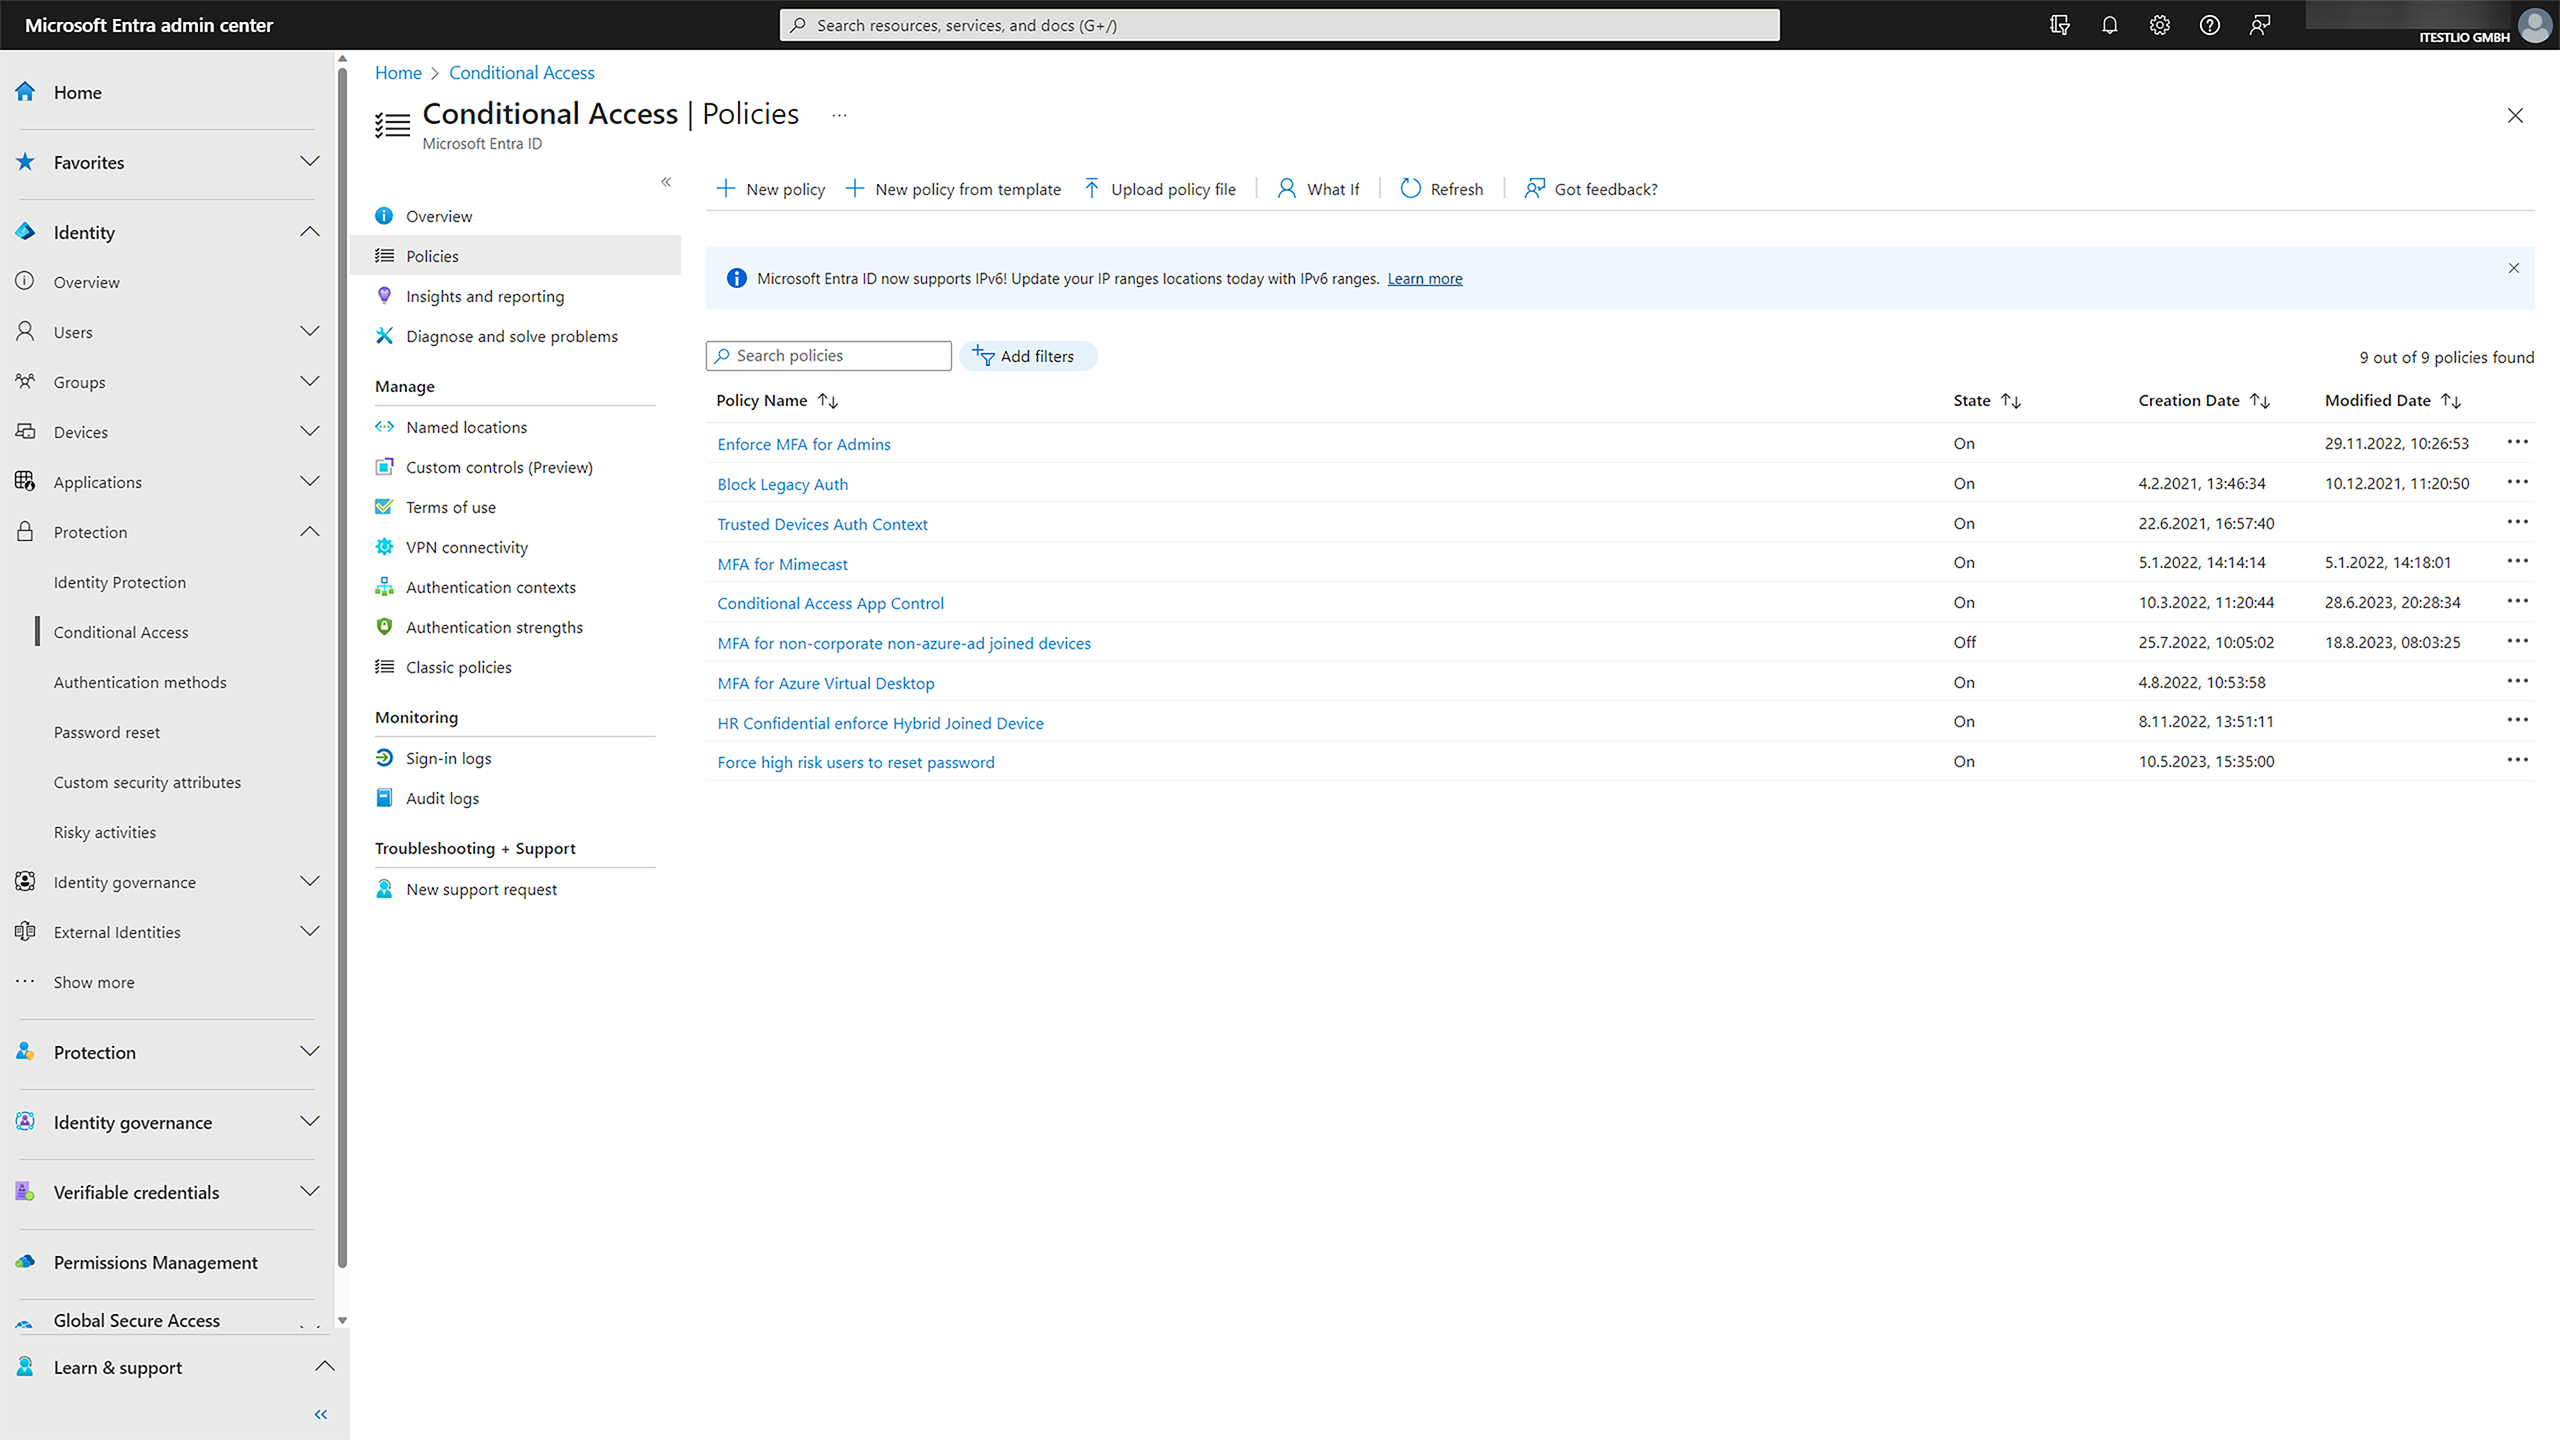
Task: Sort by Modified Date arrows
Action: point(2451,401)
